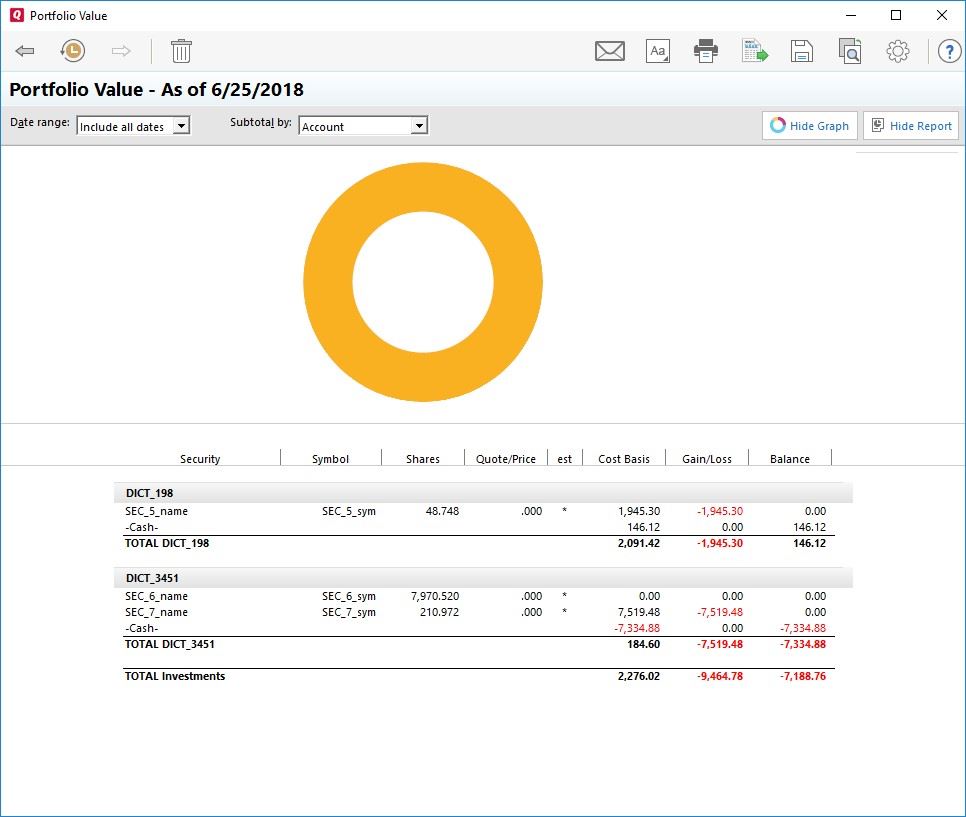
Task: Email the report via envelope icon
Action: click(609, 51)
